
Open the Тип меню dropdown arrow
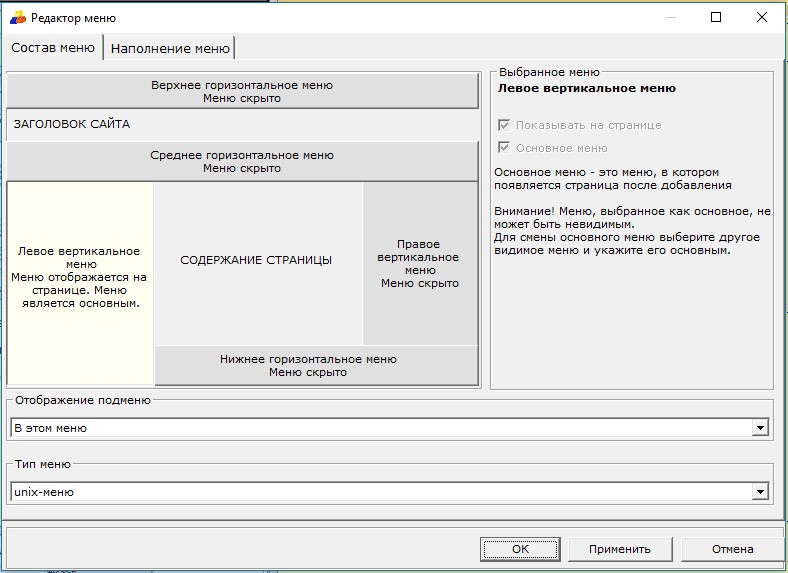(x=760, y=492)
